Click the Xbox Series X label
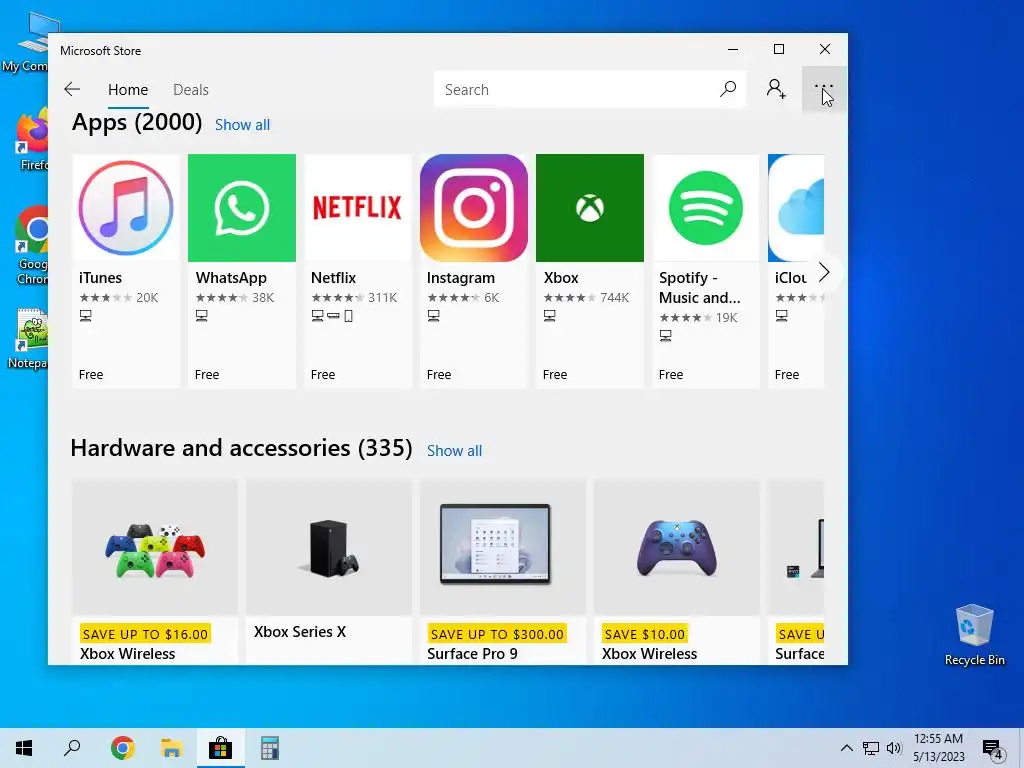The height and width of the screenshot is (768, 1024). pyautogui.click(x=300, y=632)
